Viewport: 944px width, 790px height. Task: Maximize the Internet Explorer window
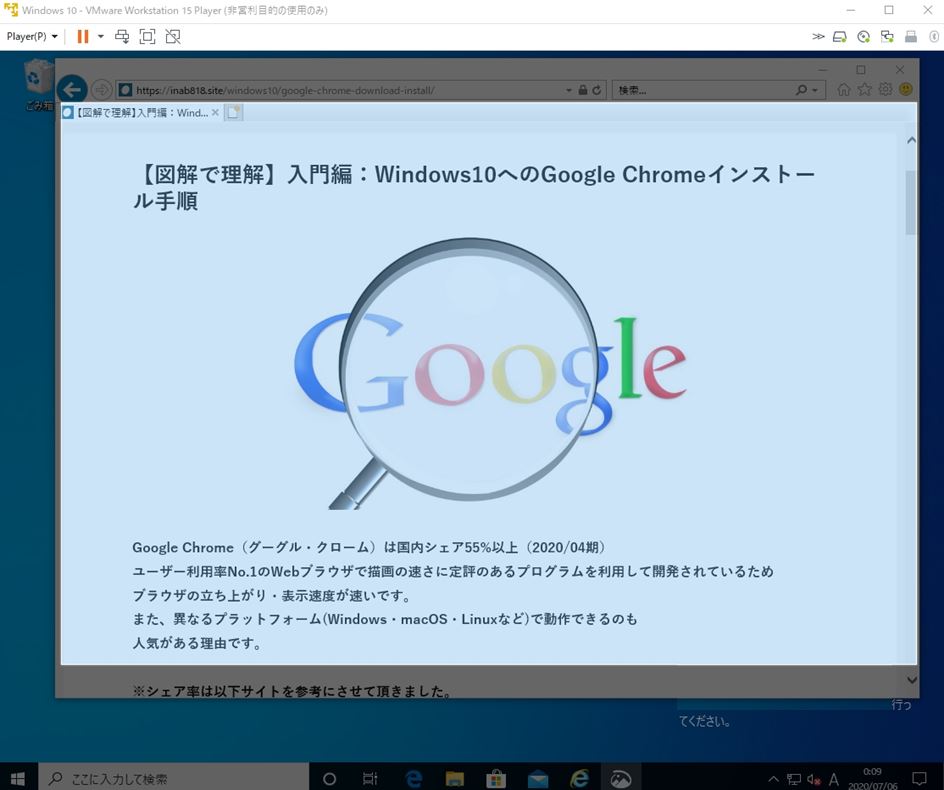click(861, 70)
